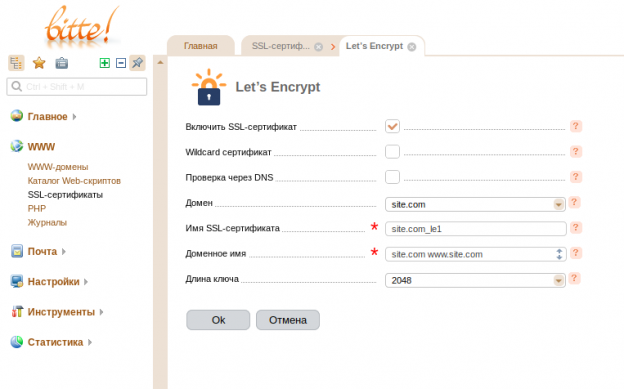Close the SSL-сертиф... tab
This screenshot has height=389, width=624.
318,47
